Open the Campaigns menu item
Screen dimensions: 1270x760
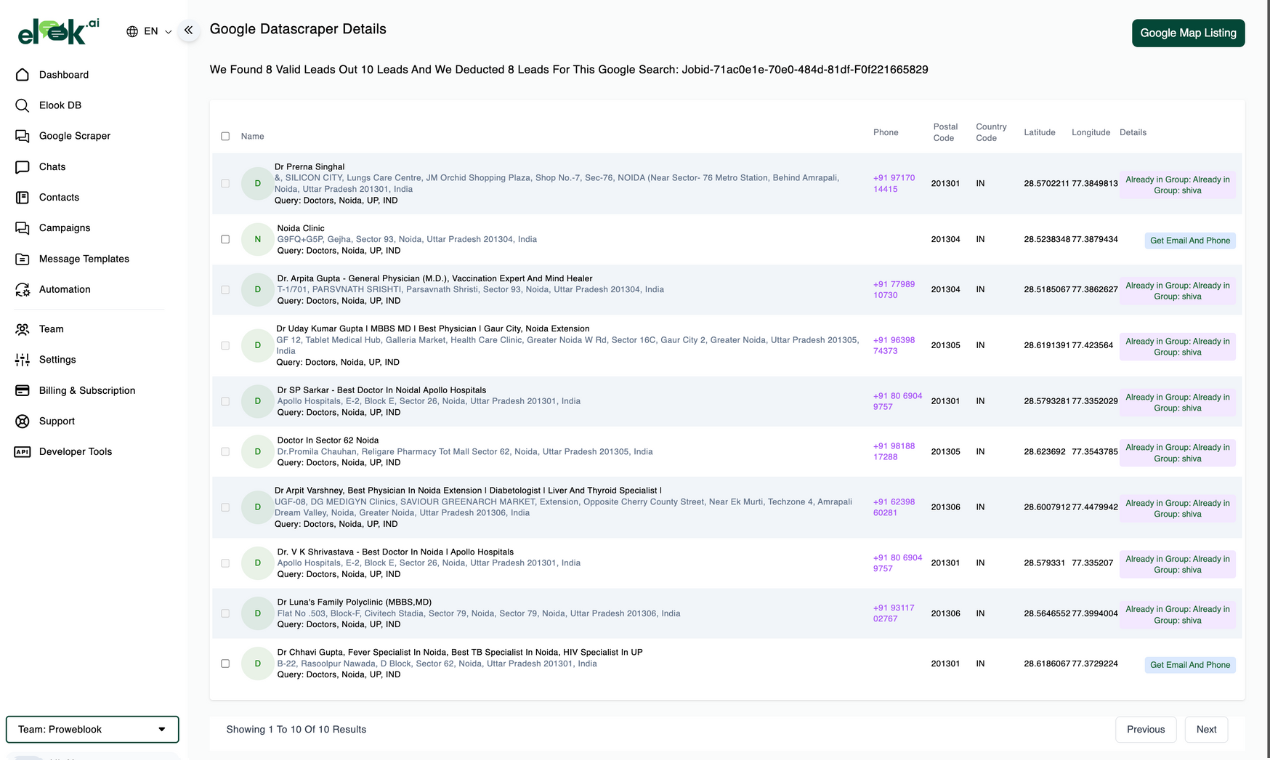pyautogui.click(x=64, y=228)
